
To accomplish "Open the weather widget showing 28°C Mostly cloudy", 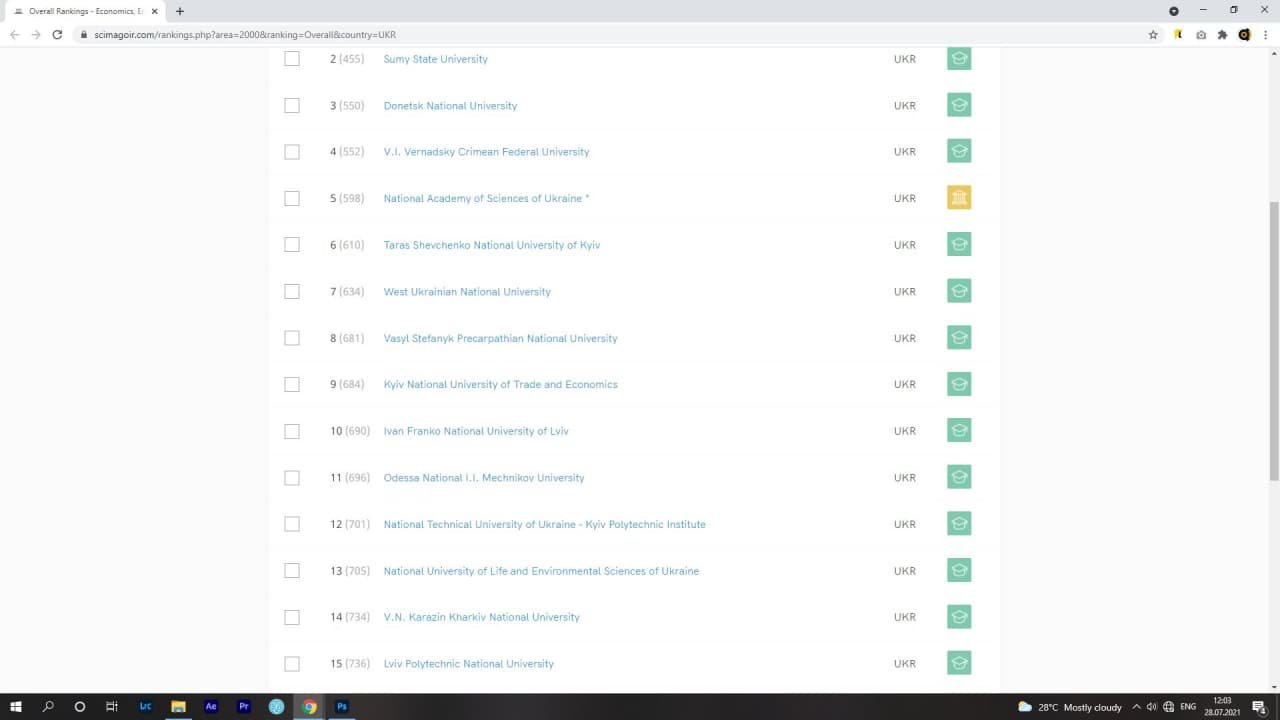I will [1070, 707].
